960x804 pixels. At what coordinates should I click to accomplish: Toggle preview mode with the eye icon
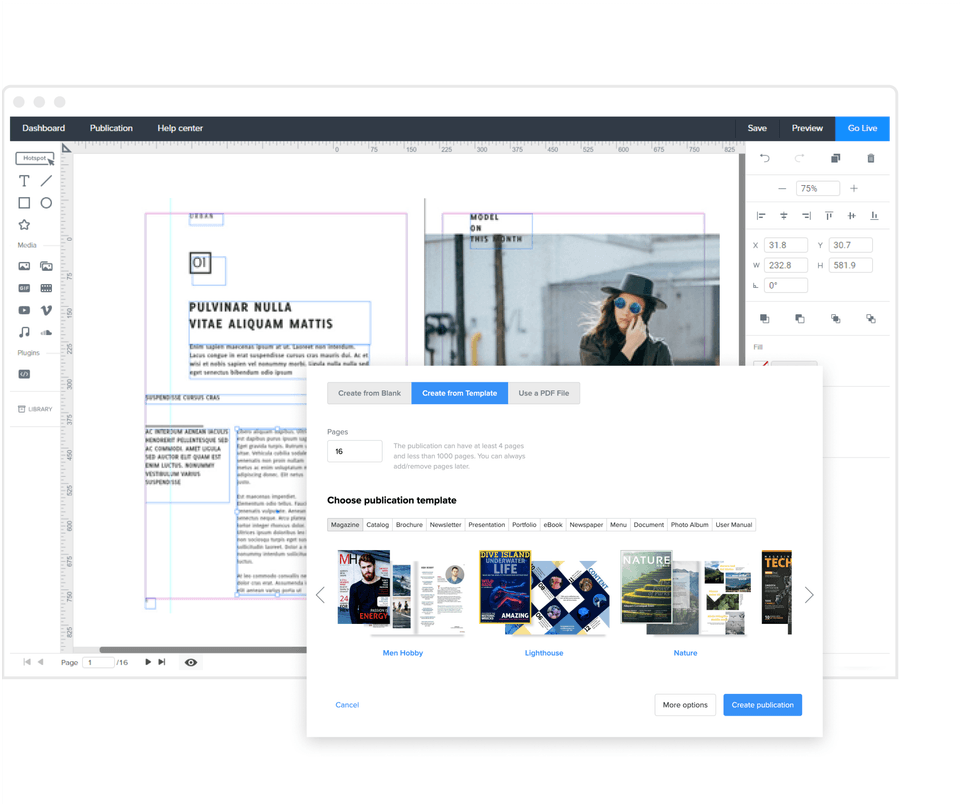[190, 661]
